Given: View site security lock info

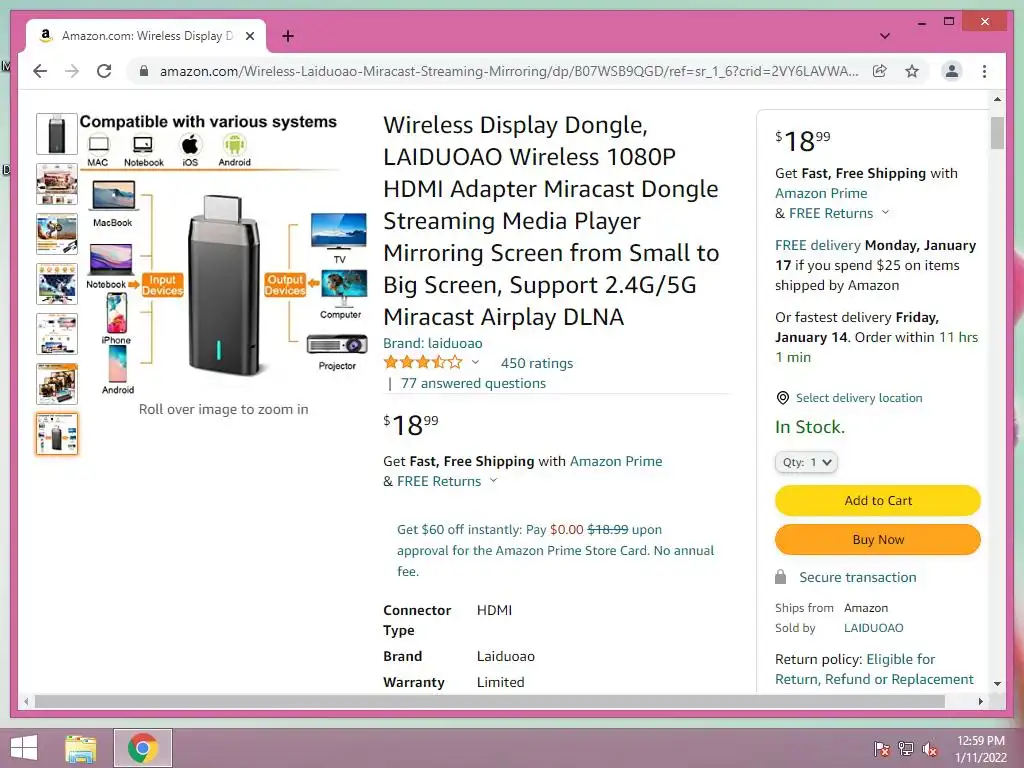Looking at the screenshot, I should coord(144,71).
